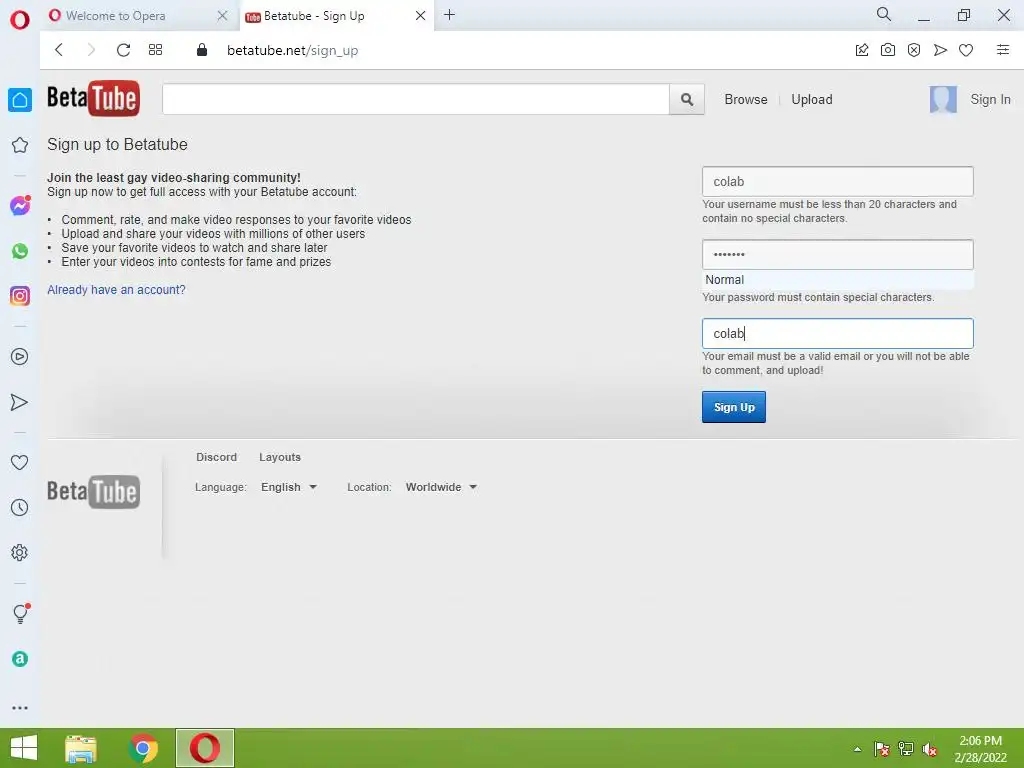
Task: Click the blue Sign Up button
Action: 733,407
